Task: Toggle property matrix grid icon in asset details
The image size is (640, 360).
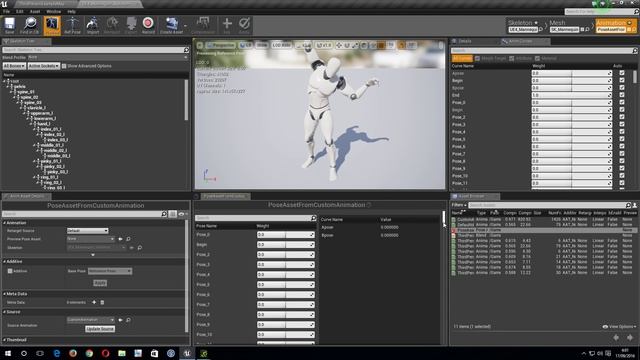Action: (x=173, y=214)
